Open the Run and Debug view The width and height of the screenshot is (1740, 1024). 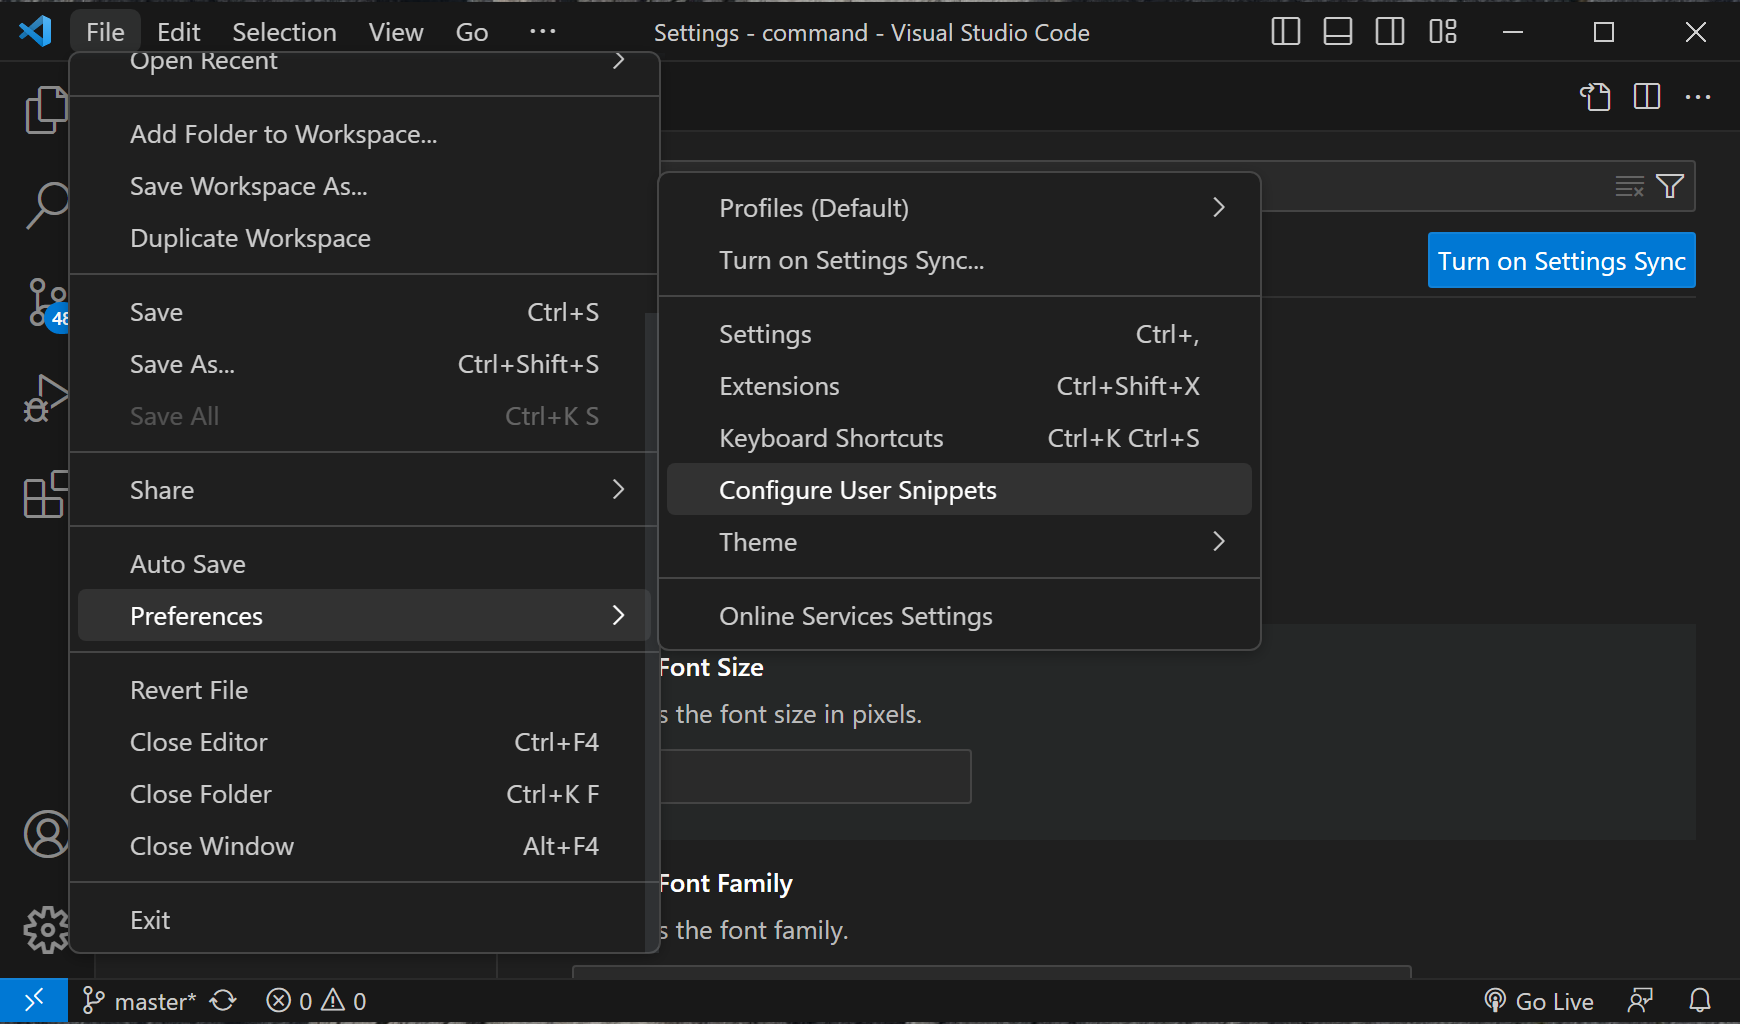pos(46,398)
